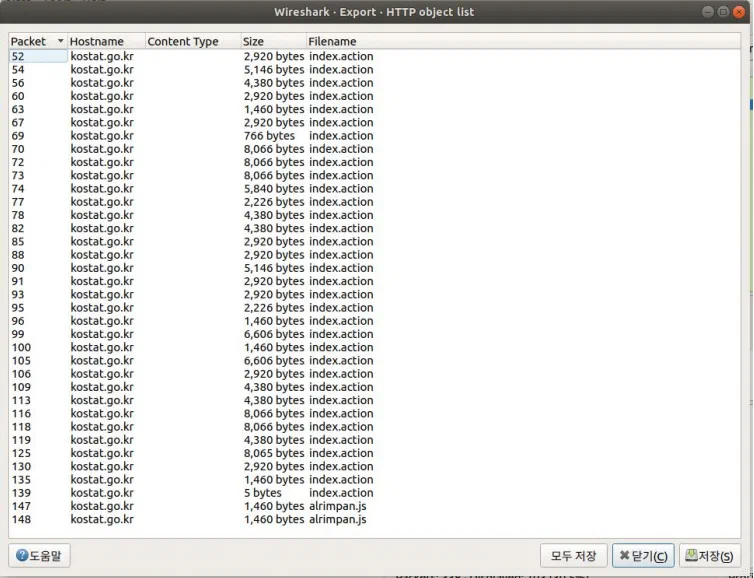The height and width of the screenshot is (578, 754).
Task: Select the row for packet 130
Action: 375,466
